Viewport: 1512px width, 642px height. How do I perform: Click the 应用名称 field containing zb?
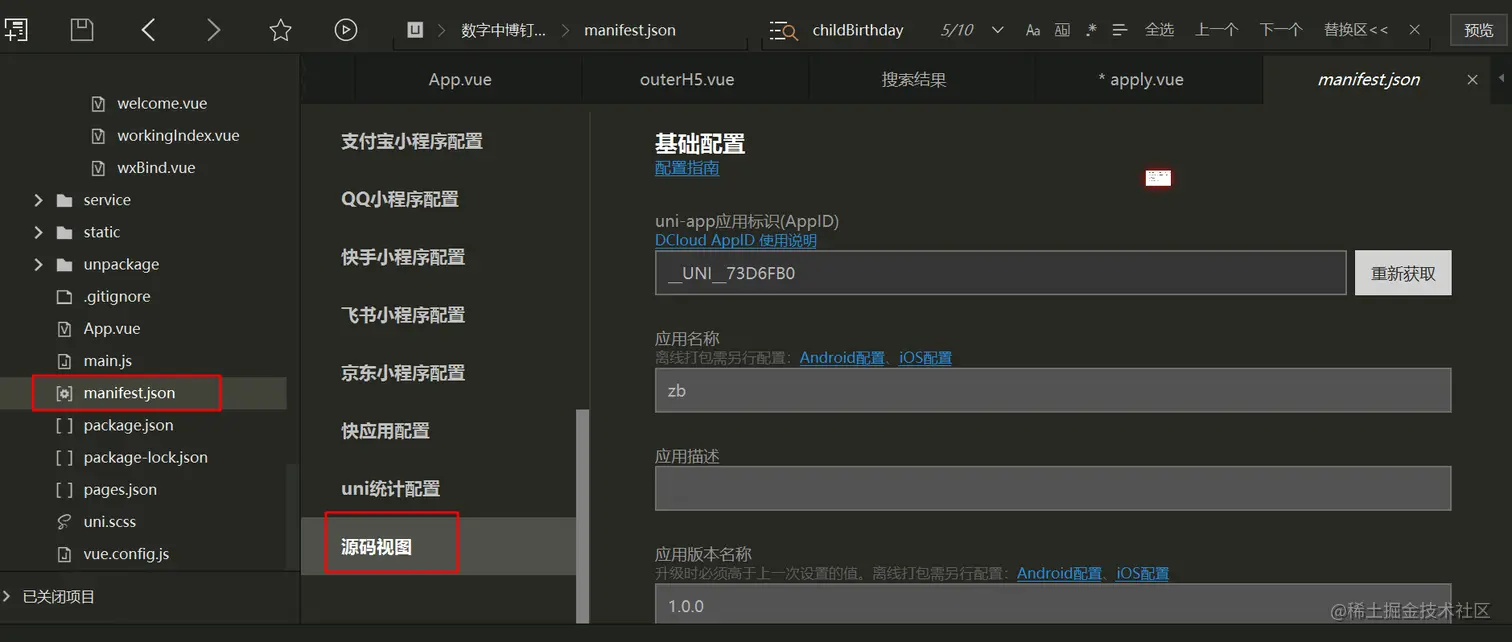tap(1053, 390)
